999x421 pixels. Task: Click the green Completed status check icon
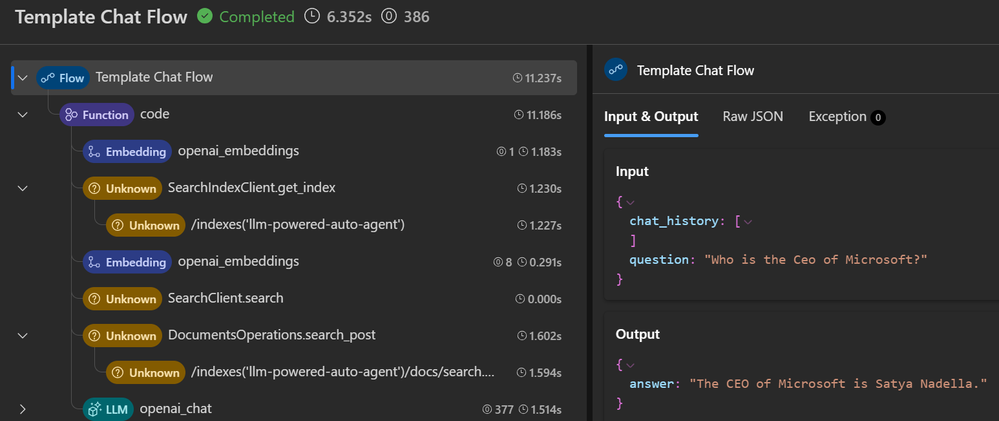point(205,17)
